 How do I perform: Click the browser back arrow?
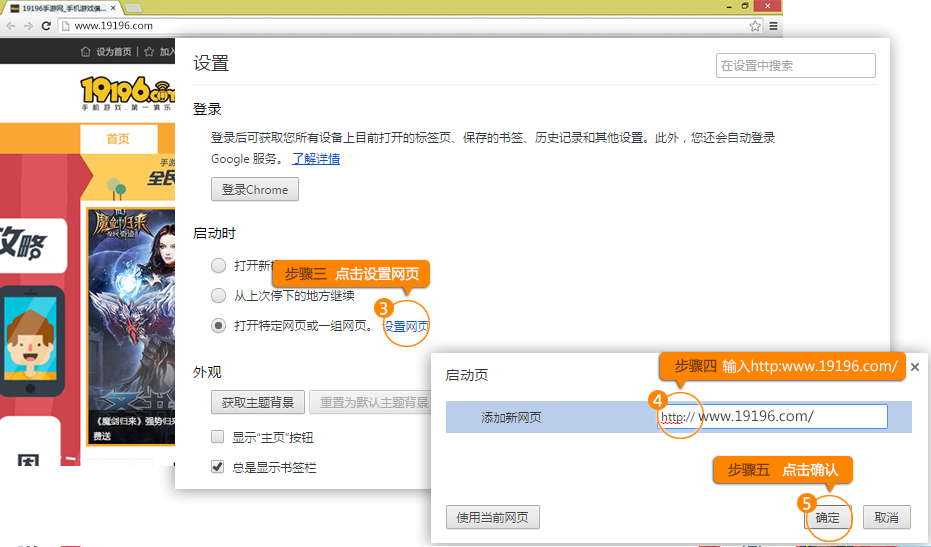9,25
